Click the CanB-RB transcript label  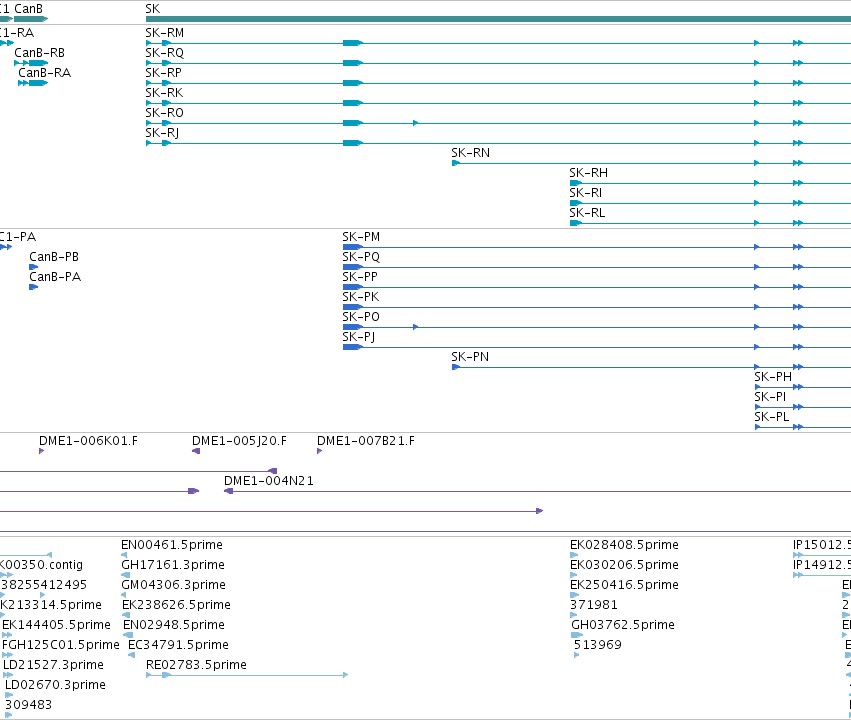pyautogui.click(x=39, y=53)
